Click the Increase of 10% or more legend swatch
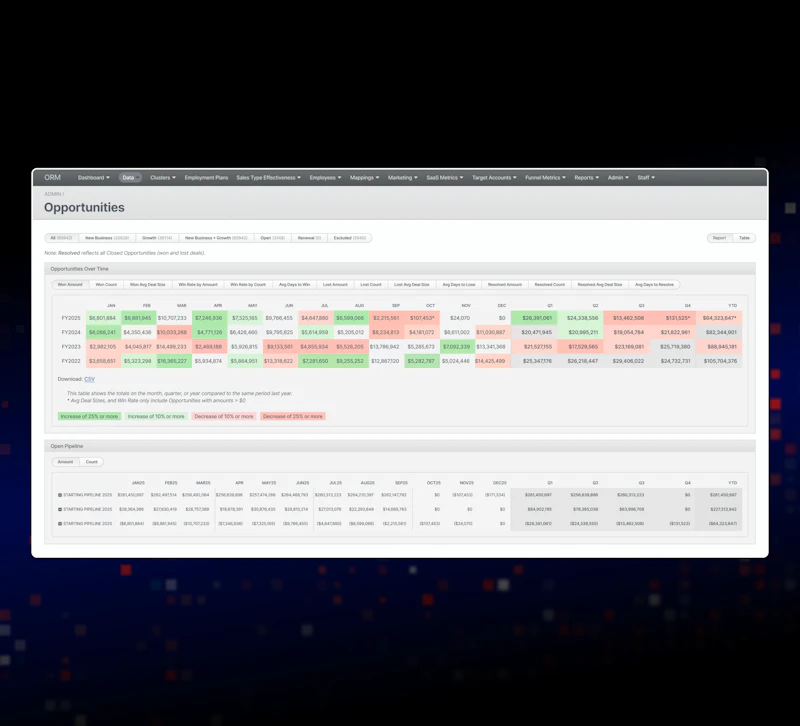Screen dimensions: 800x726 pyautogui.click(x=156, y=416)
